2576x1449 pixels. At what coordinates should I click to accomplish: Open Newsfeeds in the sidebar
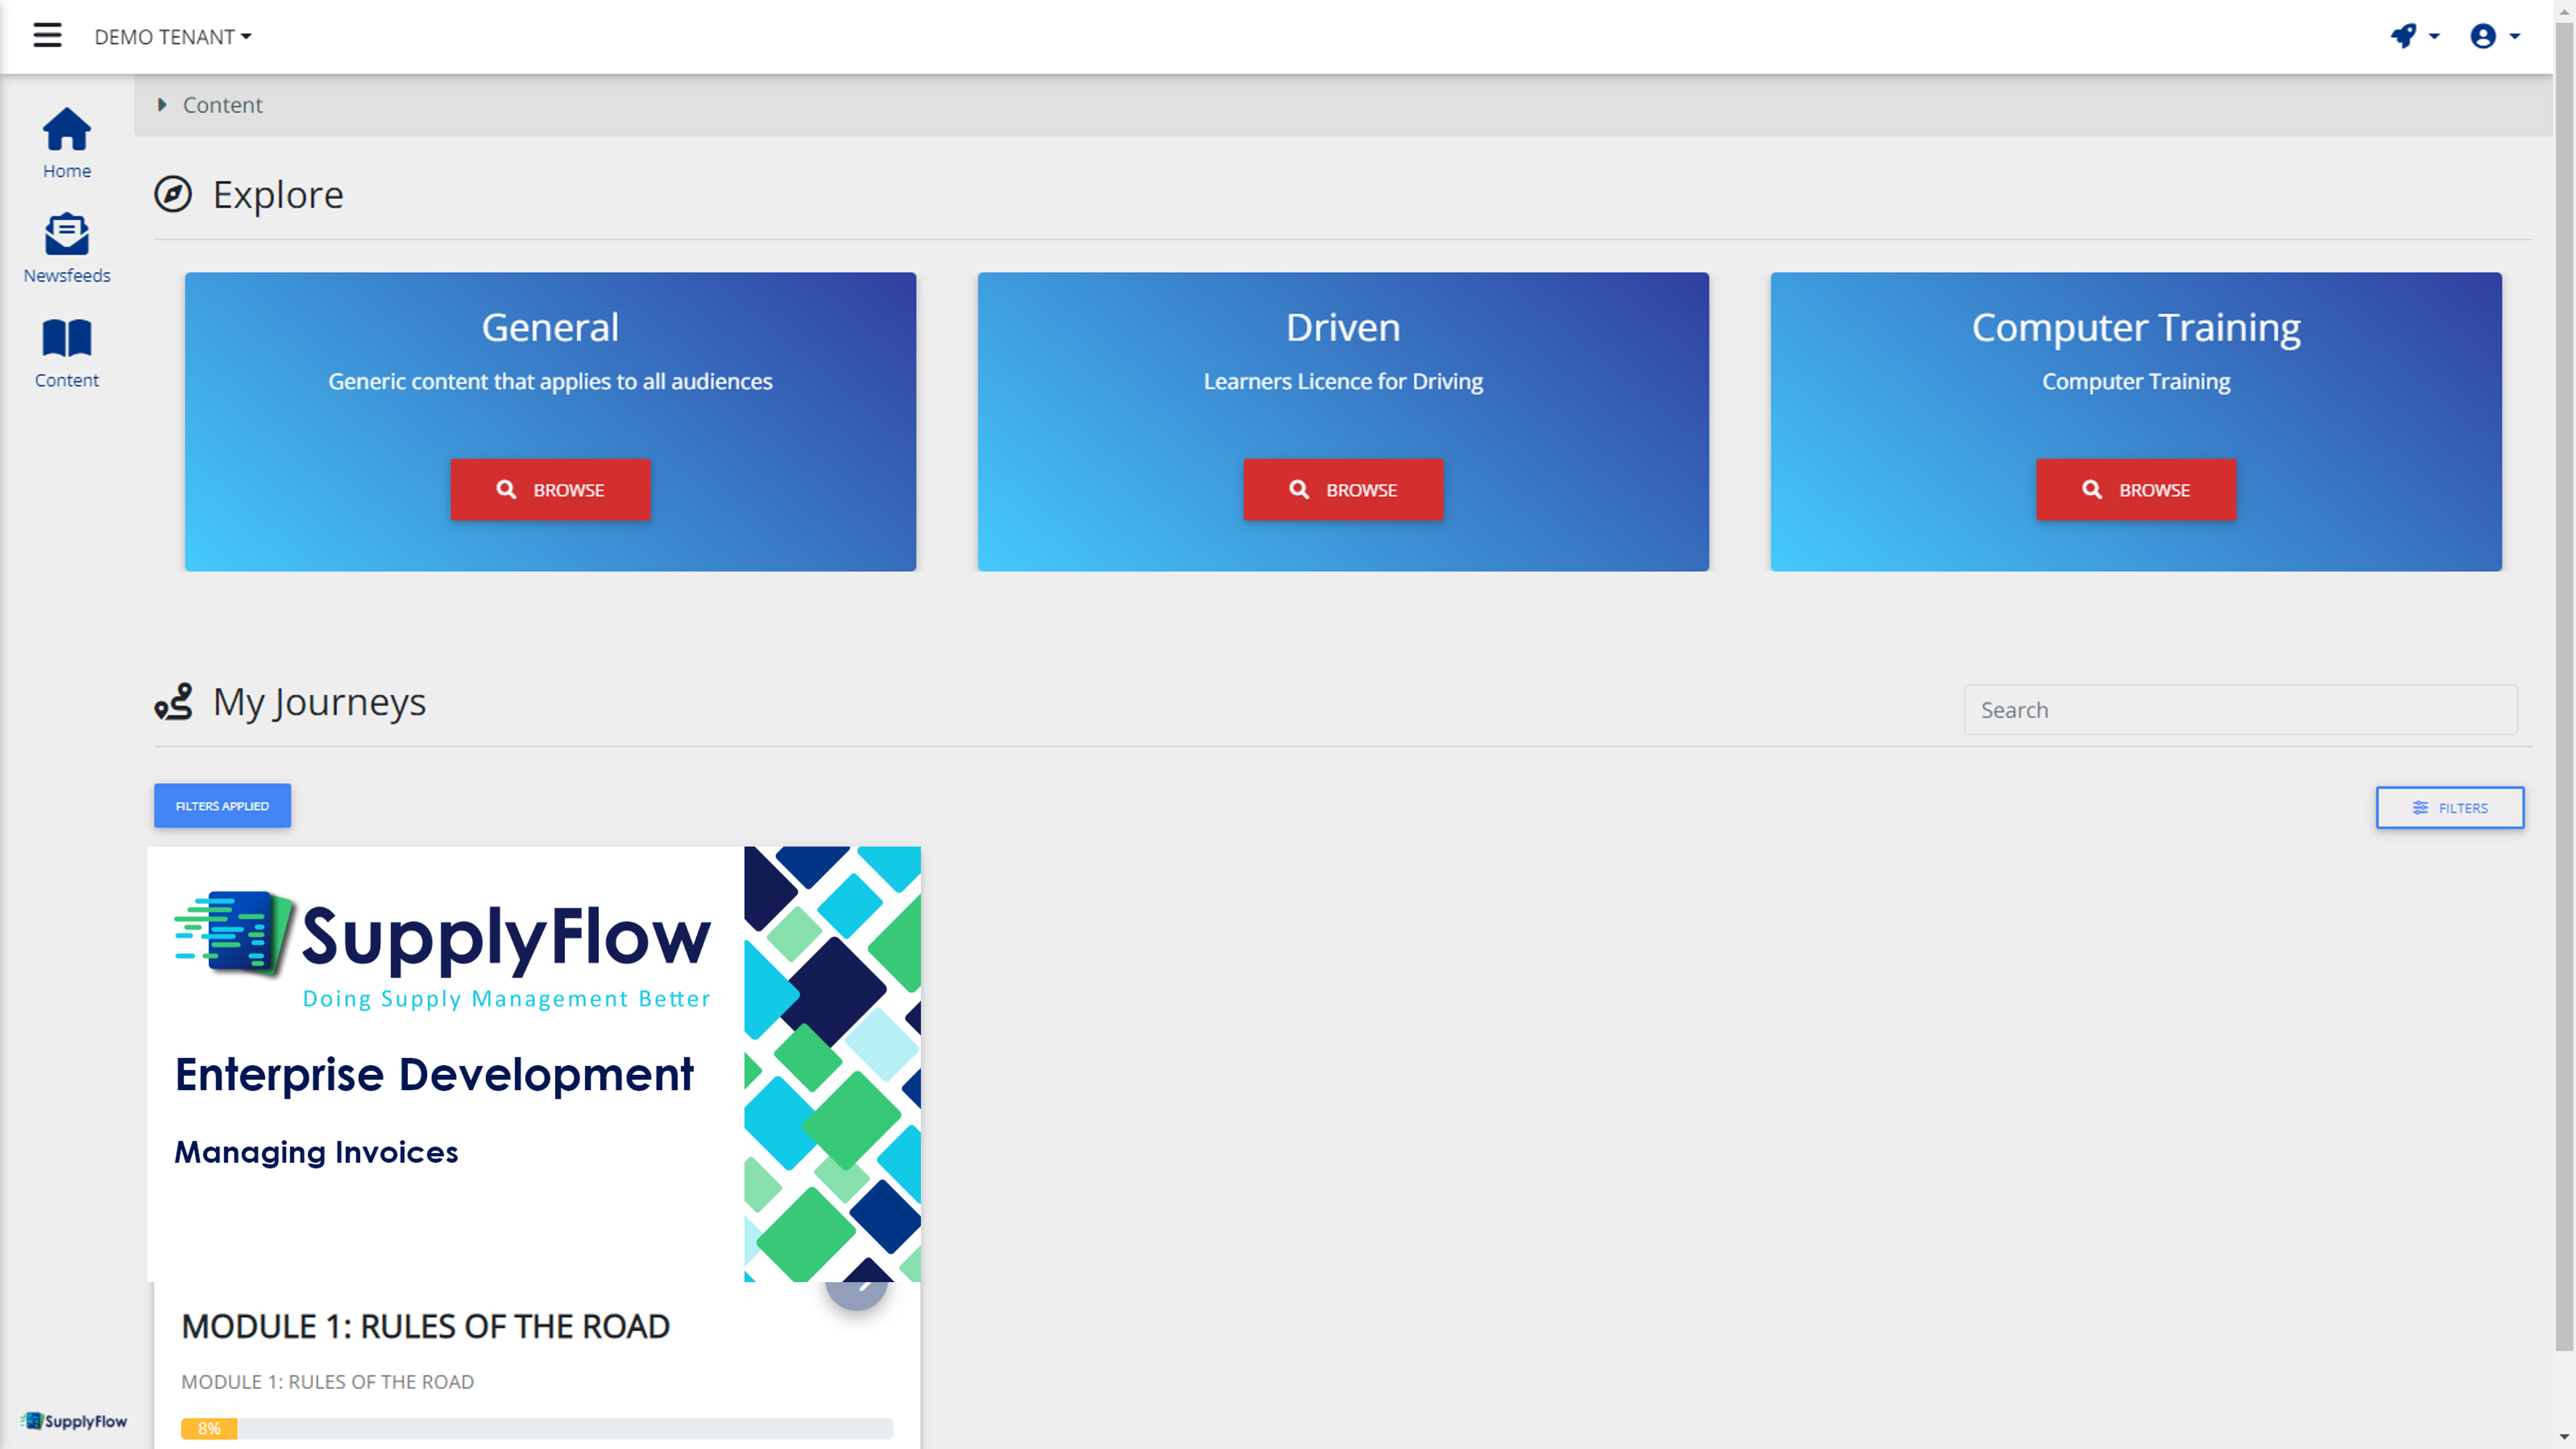pyautogui.click(x=67, y=248)
